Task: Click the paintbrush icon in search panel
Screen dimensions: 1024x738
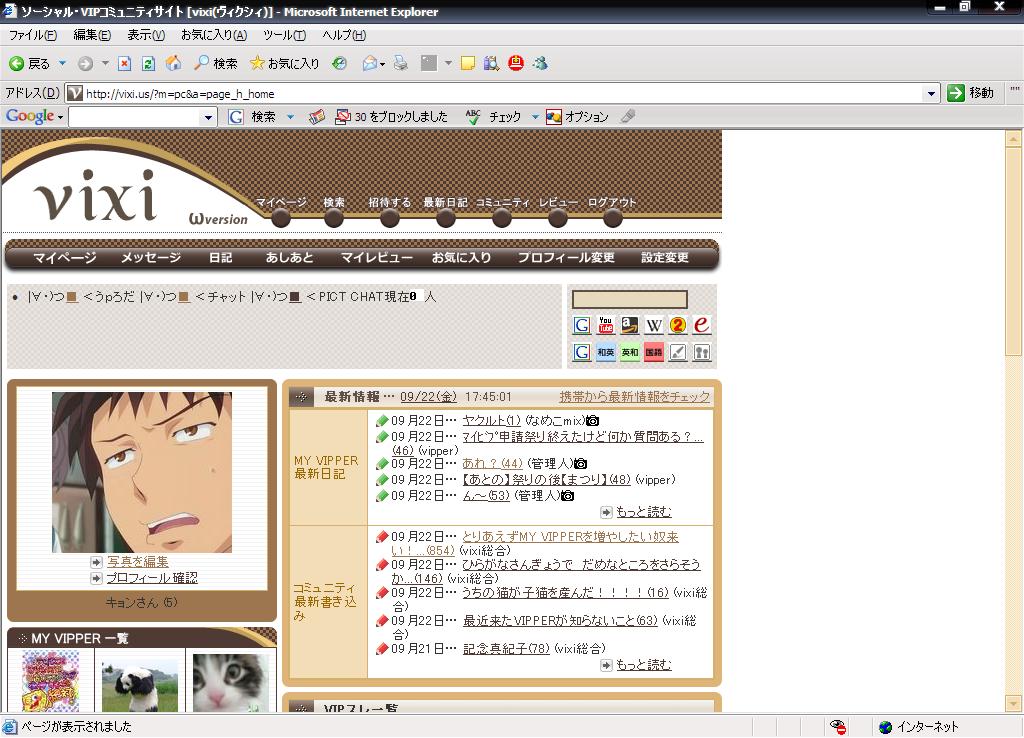Action: [x=678, y=353]
